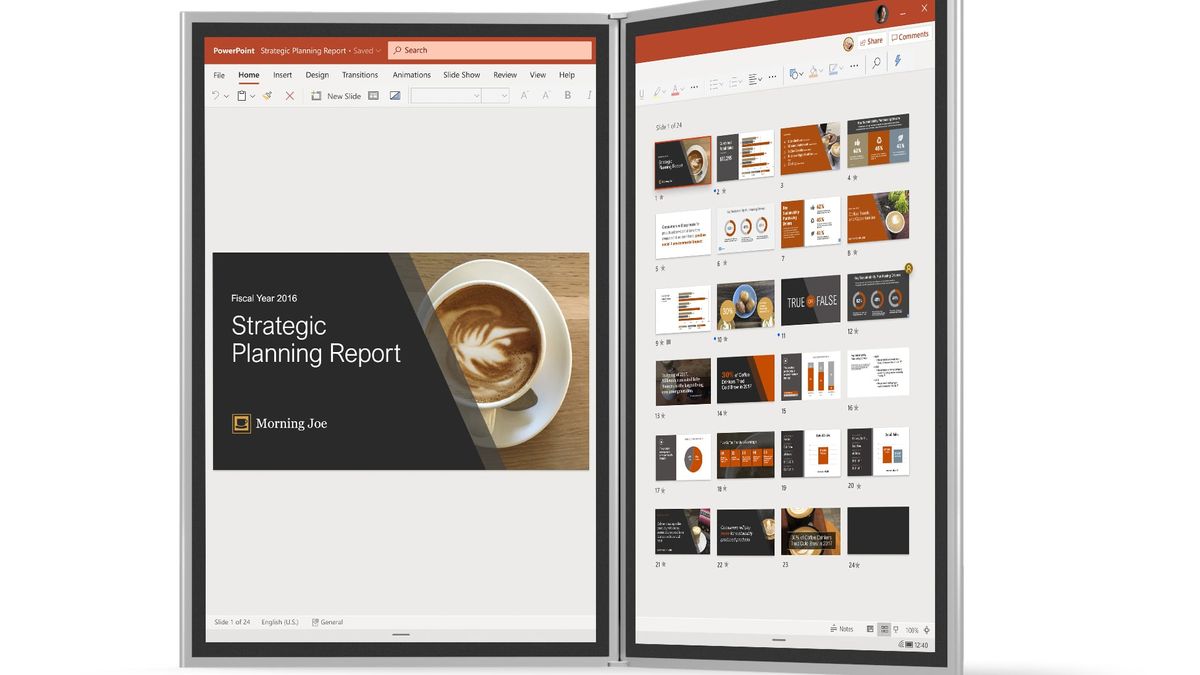This screenshot has width=1200, height=675.
Task: Toggle Bold formatting
Action: pos(567,94)
